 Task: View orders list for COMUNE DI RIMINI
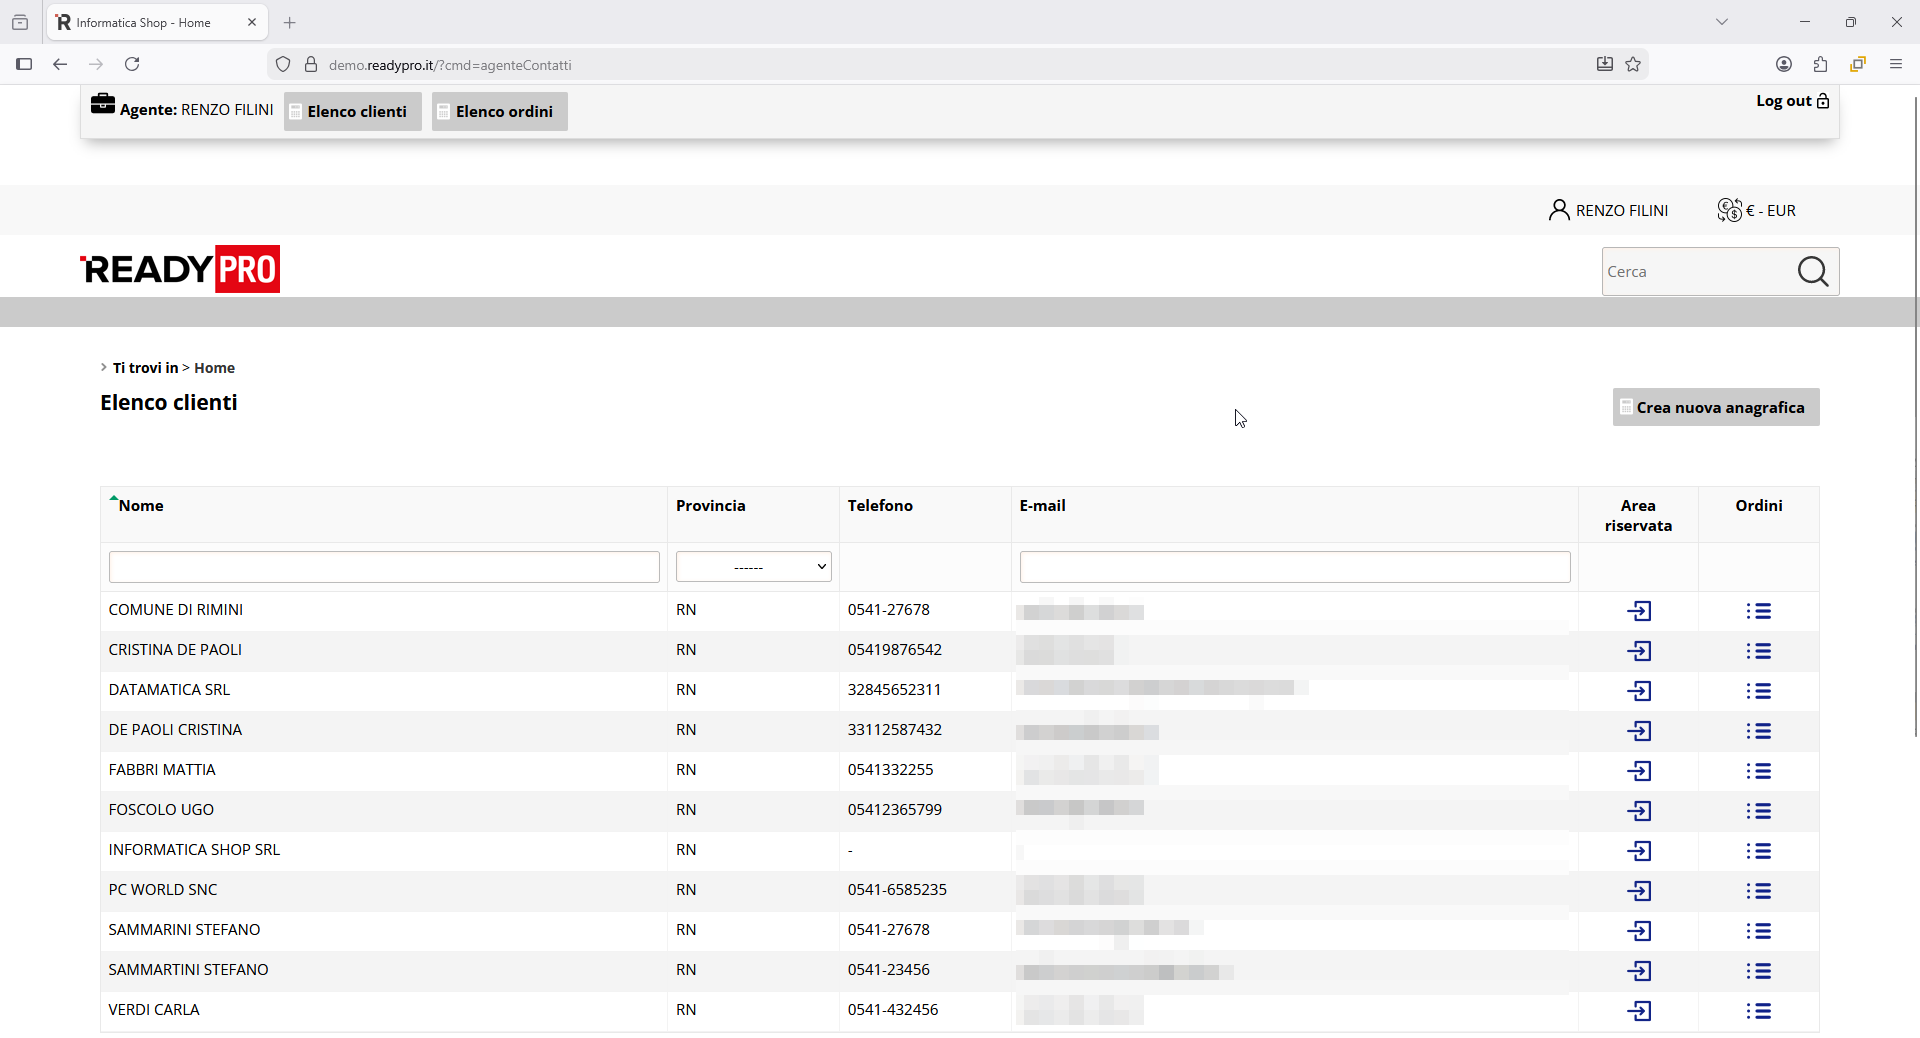[x=1759, y=611]
